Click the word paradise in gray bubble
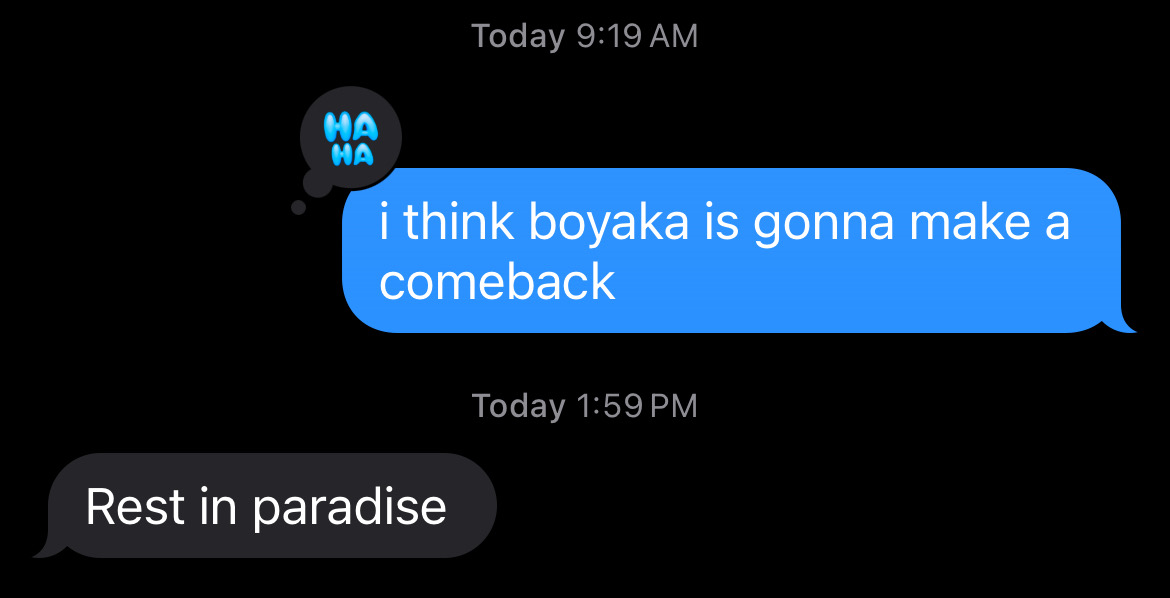The image size is (1170, 598). click(349, 509)
